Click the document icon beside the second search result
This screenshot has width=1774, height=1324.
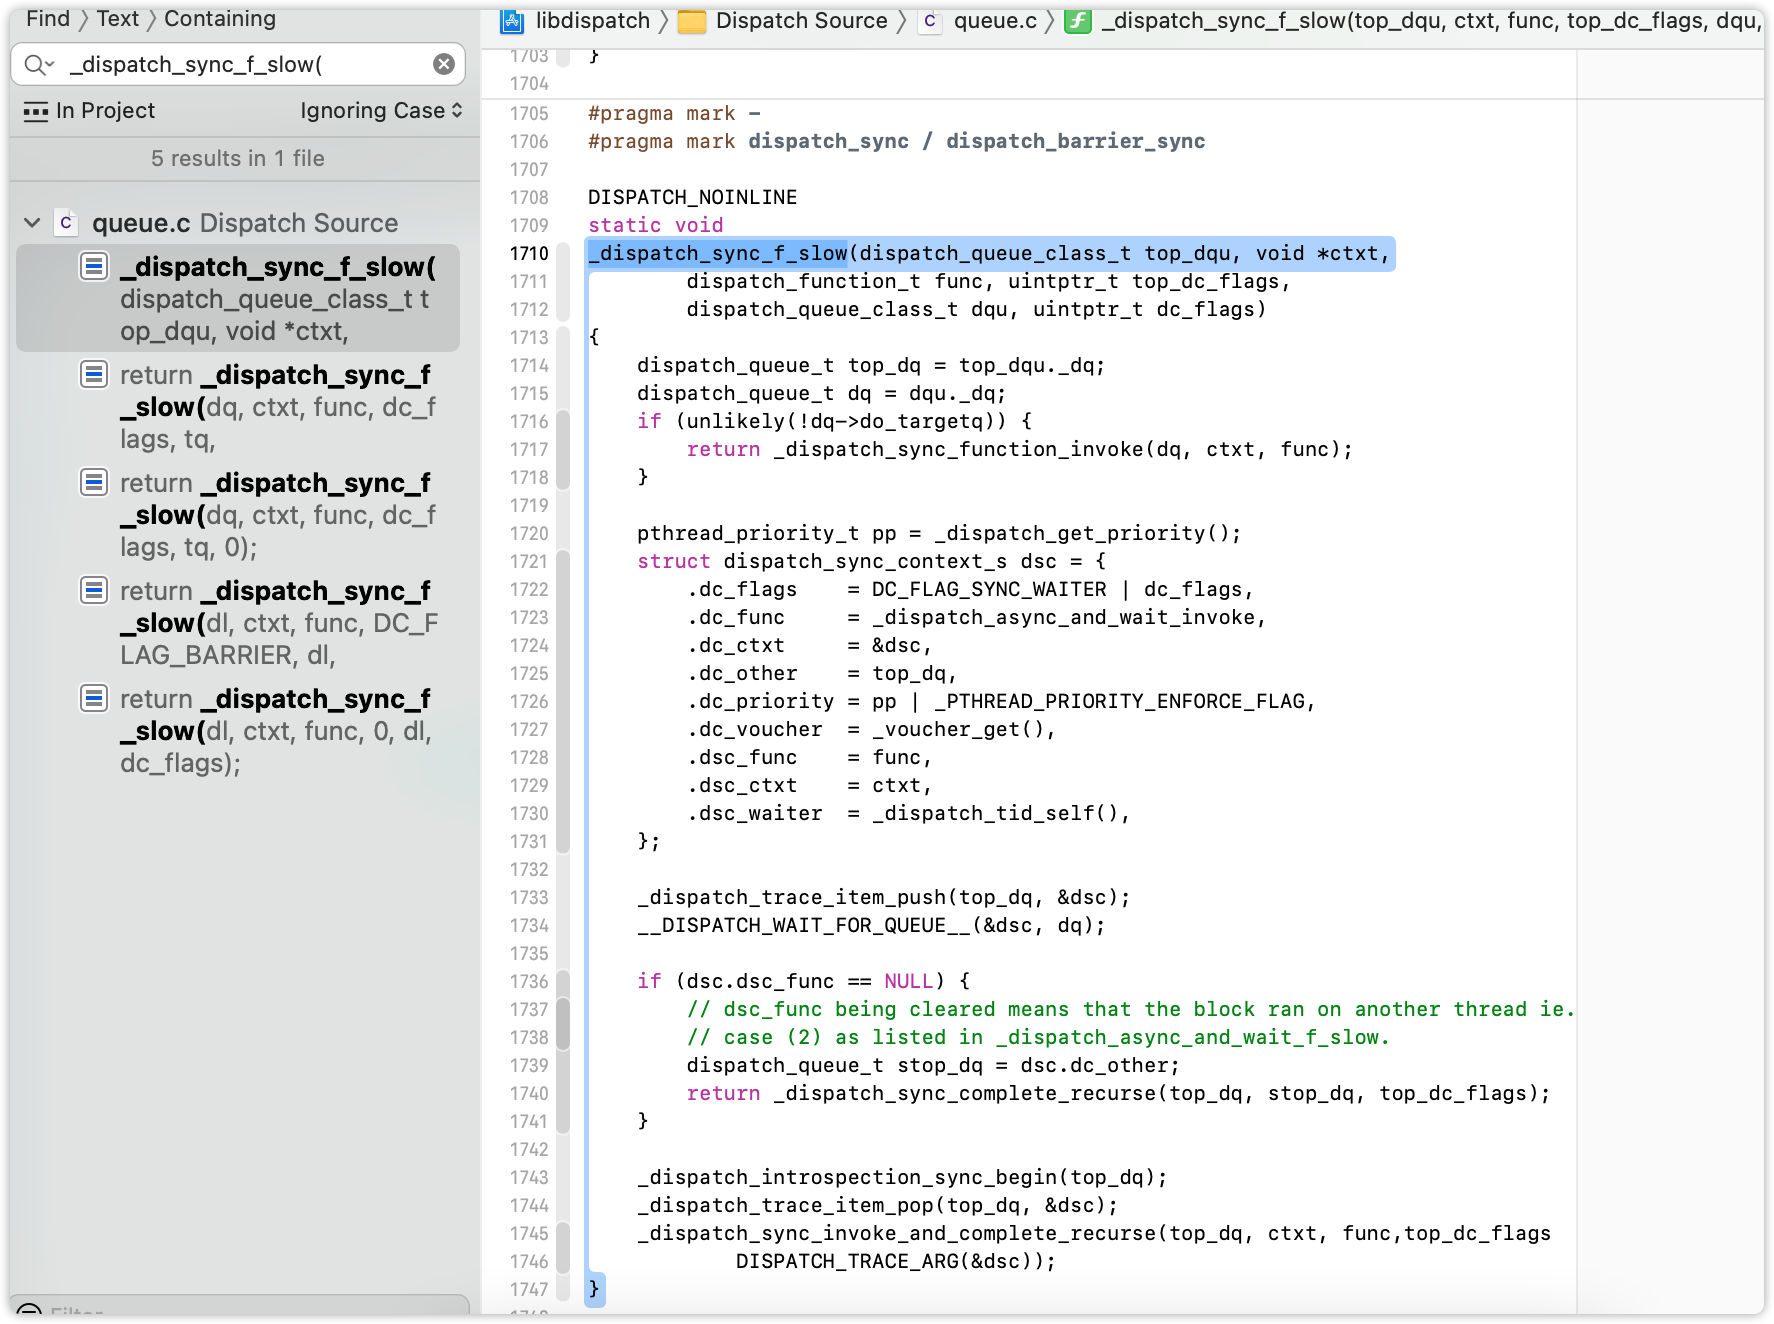click(94, 374)
